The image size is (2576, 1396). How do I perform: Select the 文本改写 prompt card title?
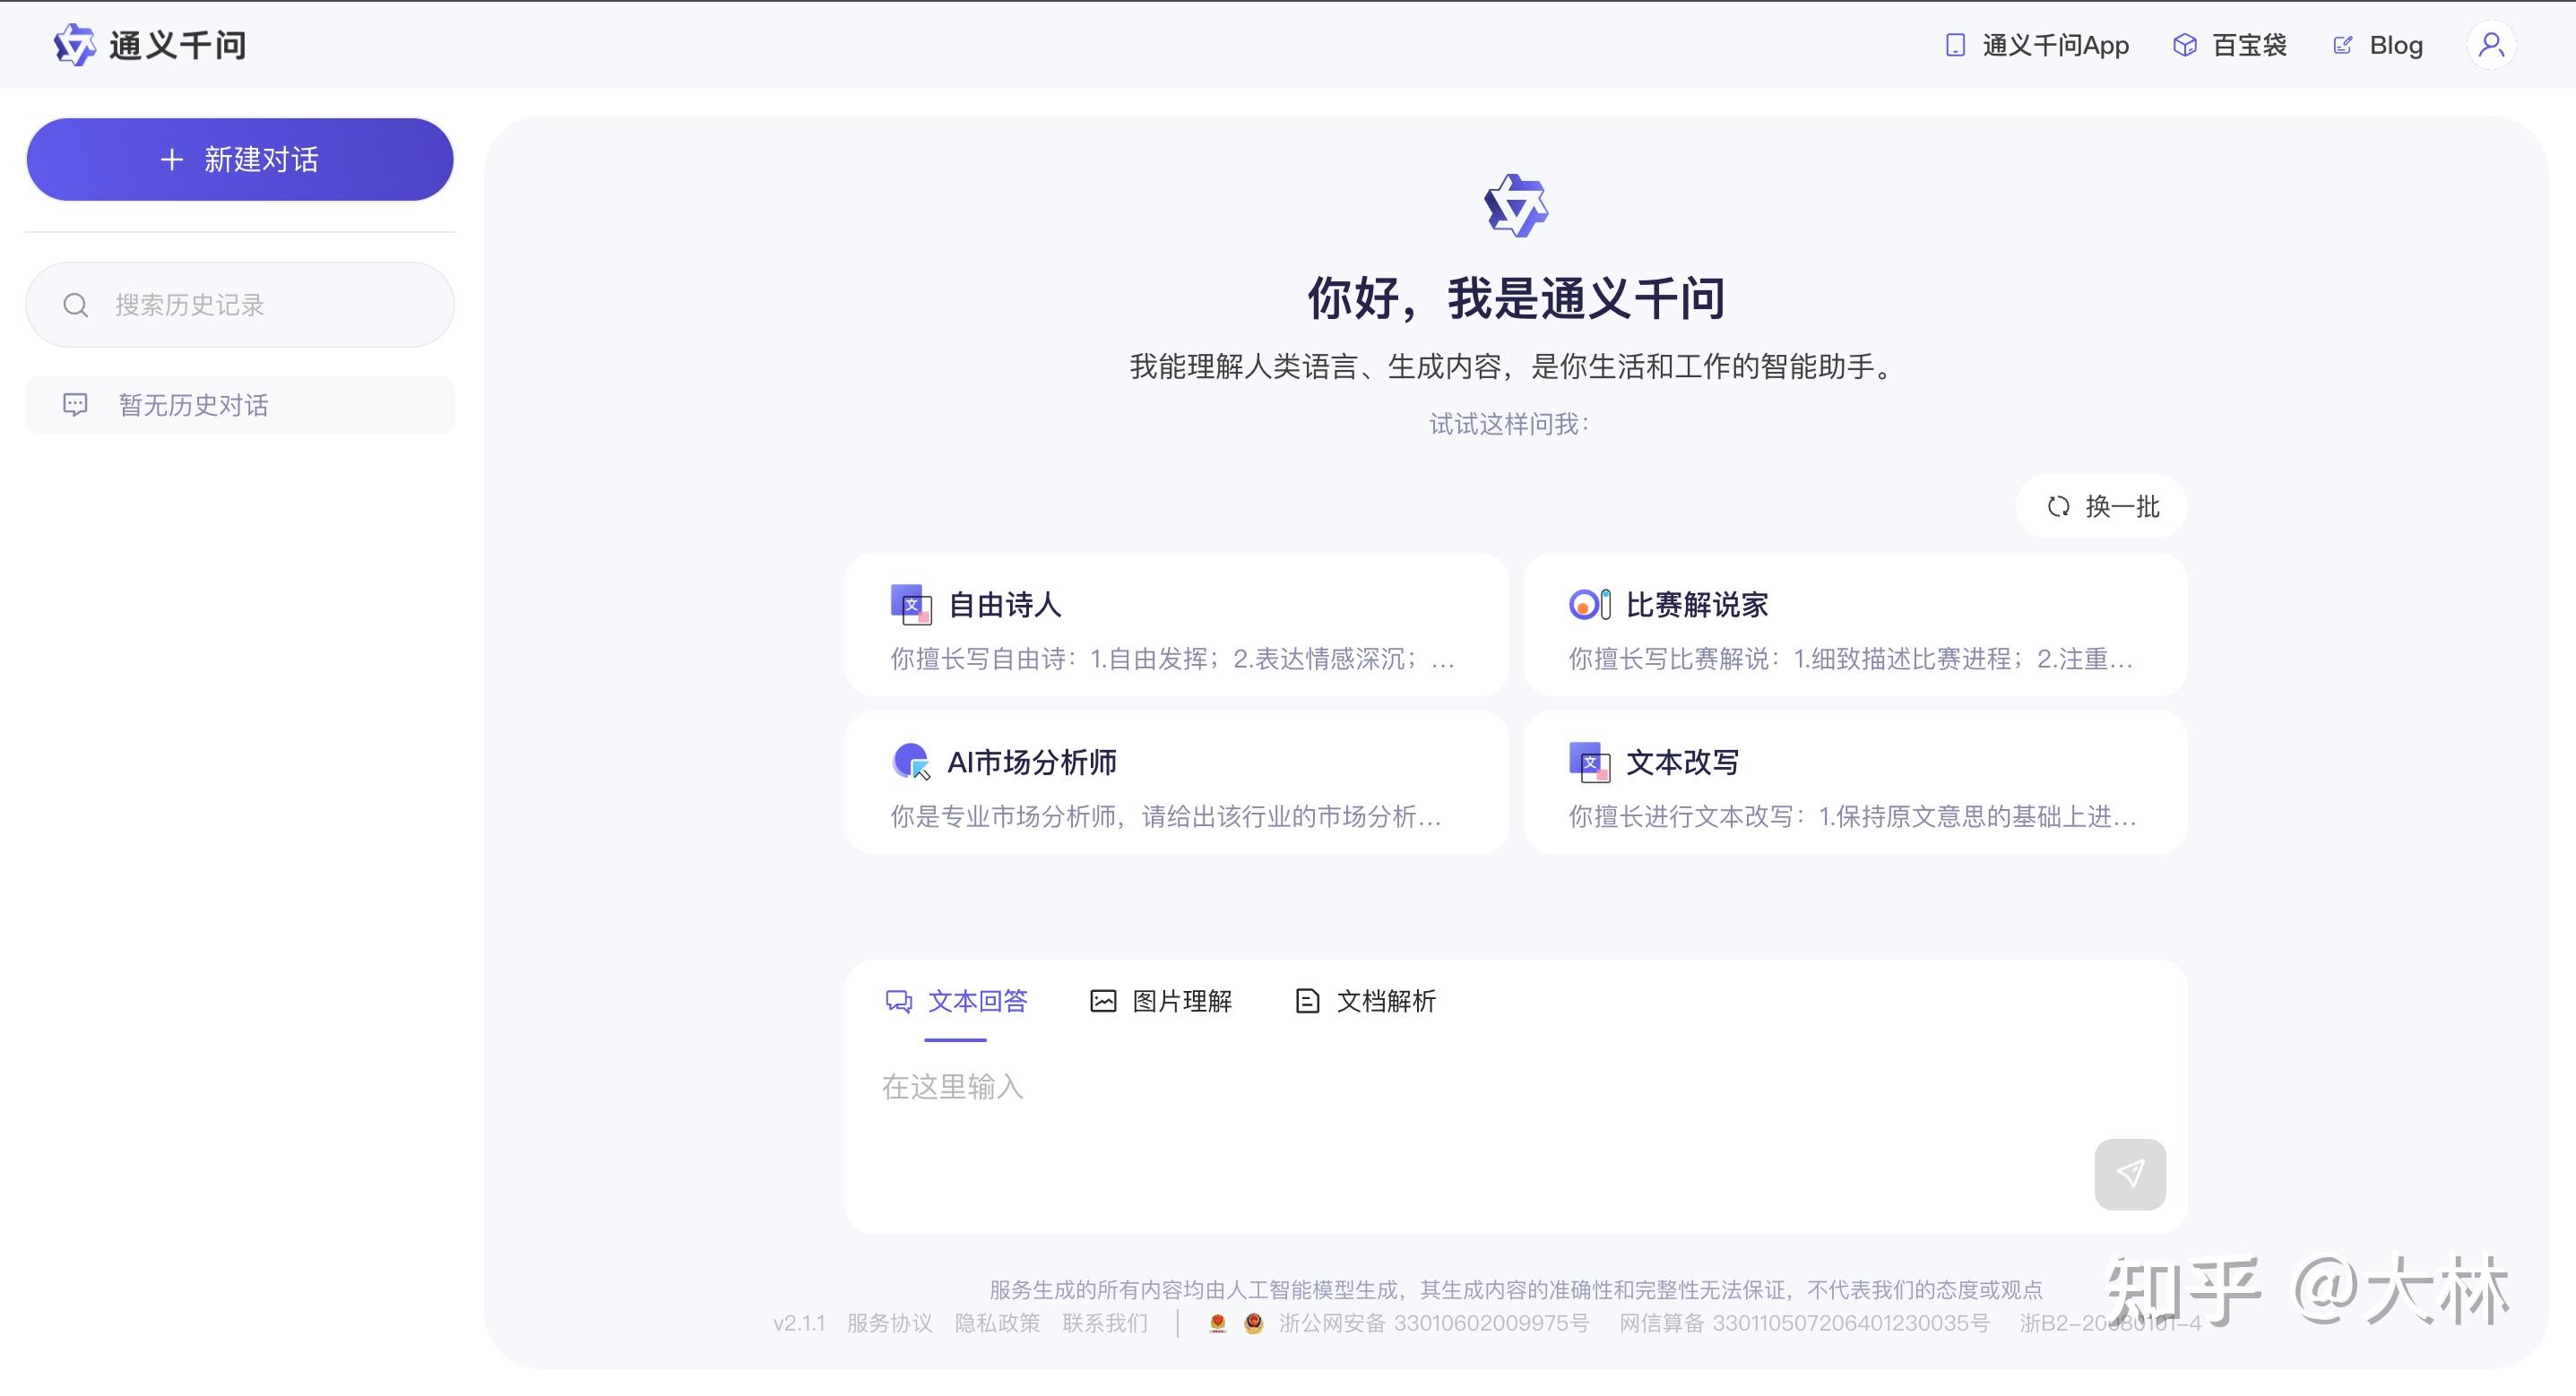[1683, 762]
